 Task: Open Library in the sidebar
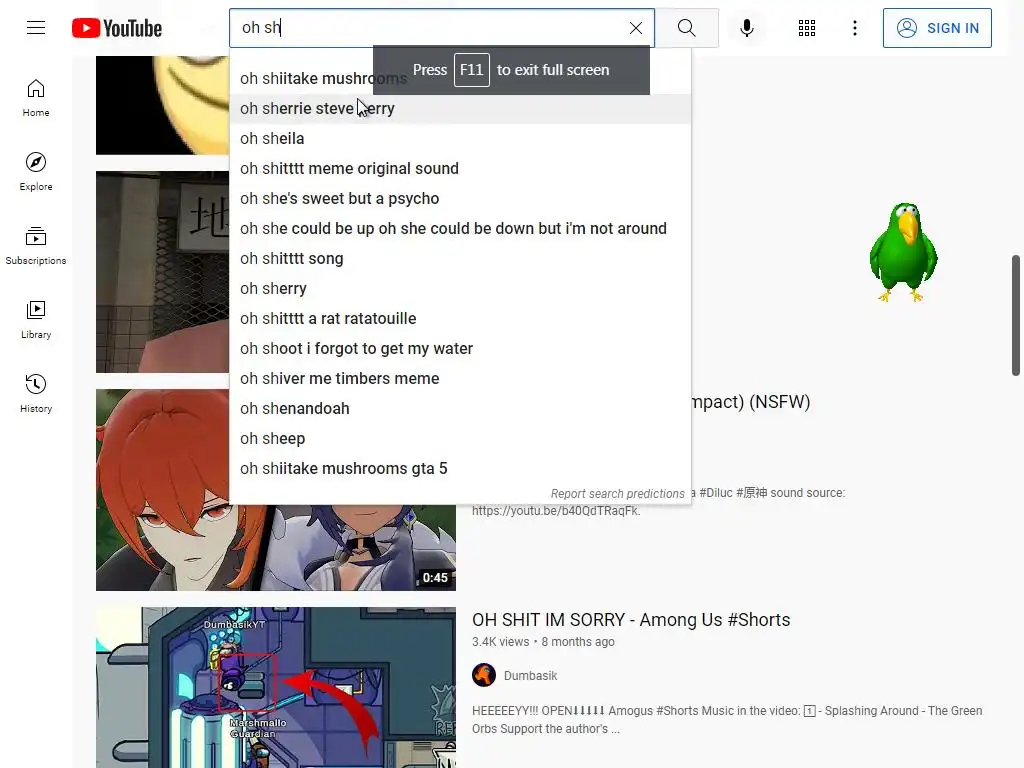click(36, 320)
